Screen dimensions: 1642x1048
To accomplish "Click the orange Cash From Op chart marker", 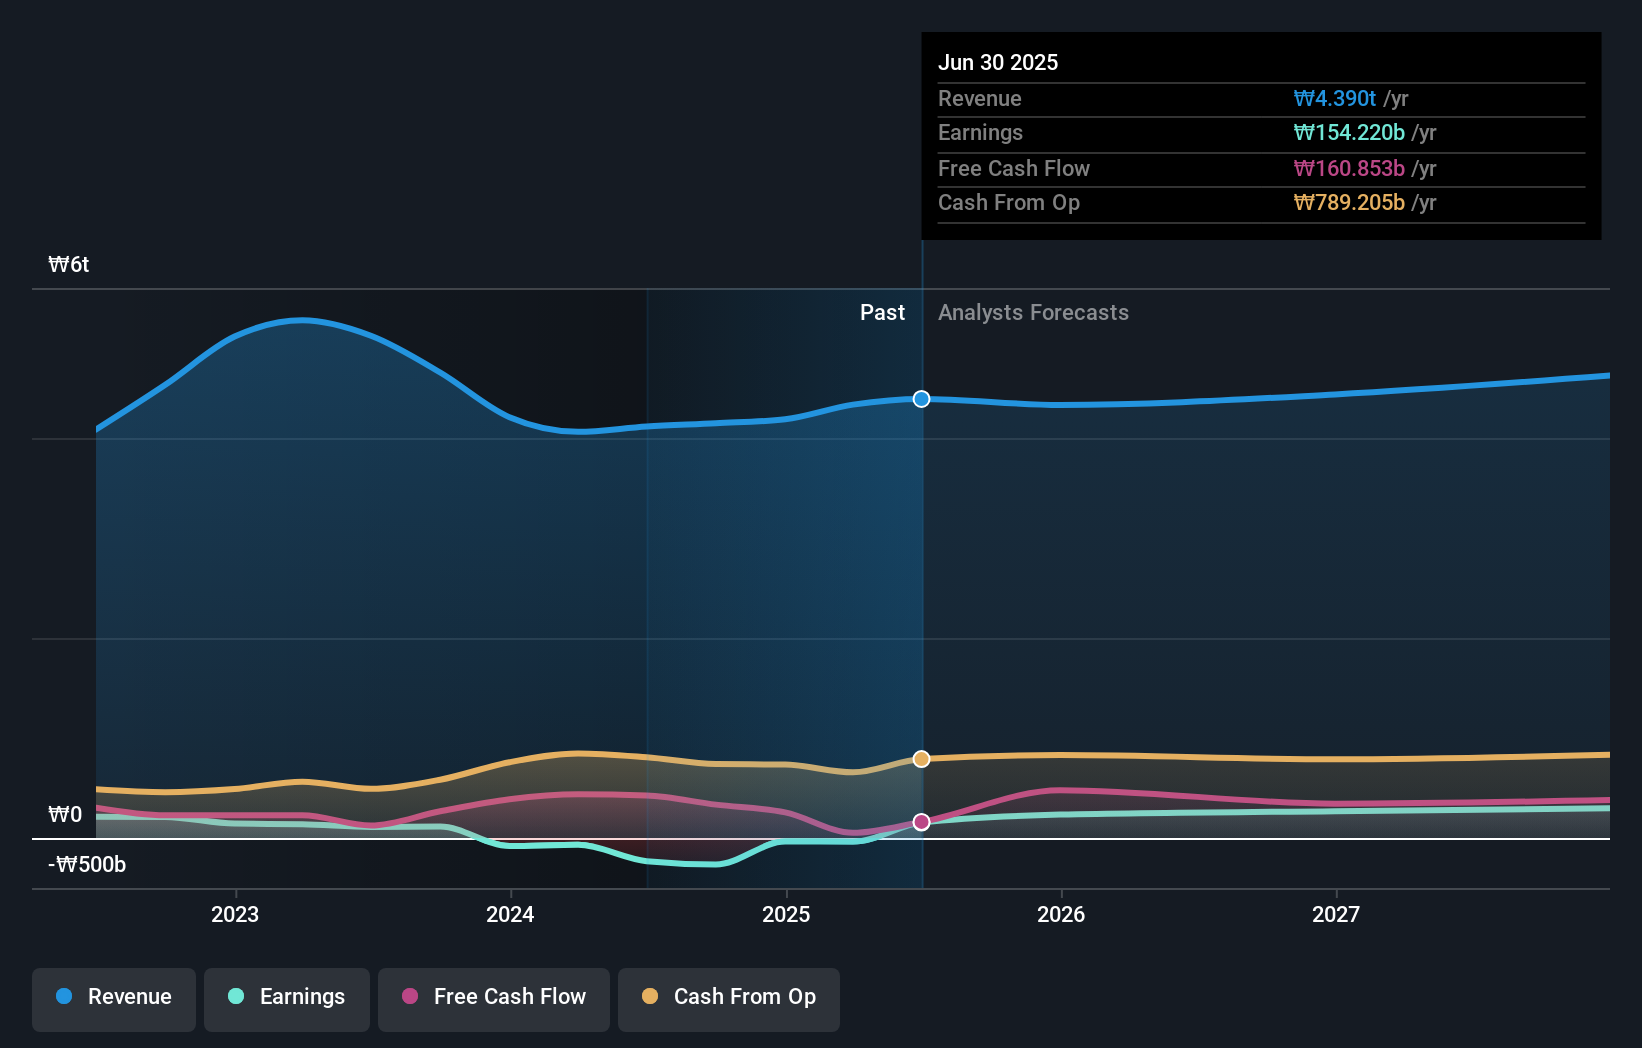I will click(x=920, y=758).
